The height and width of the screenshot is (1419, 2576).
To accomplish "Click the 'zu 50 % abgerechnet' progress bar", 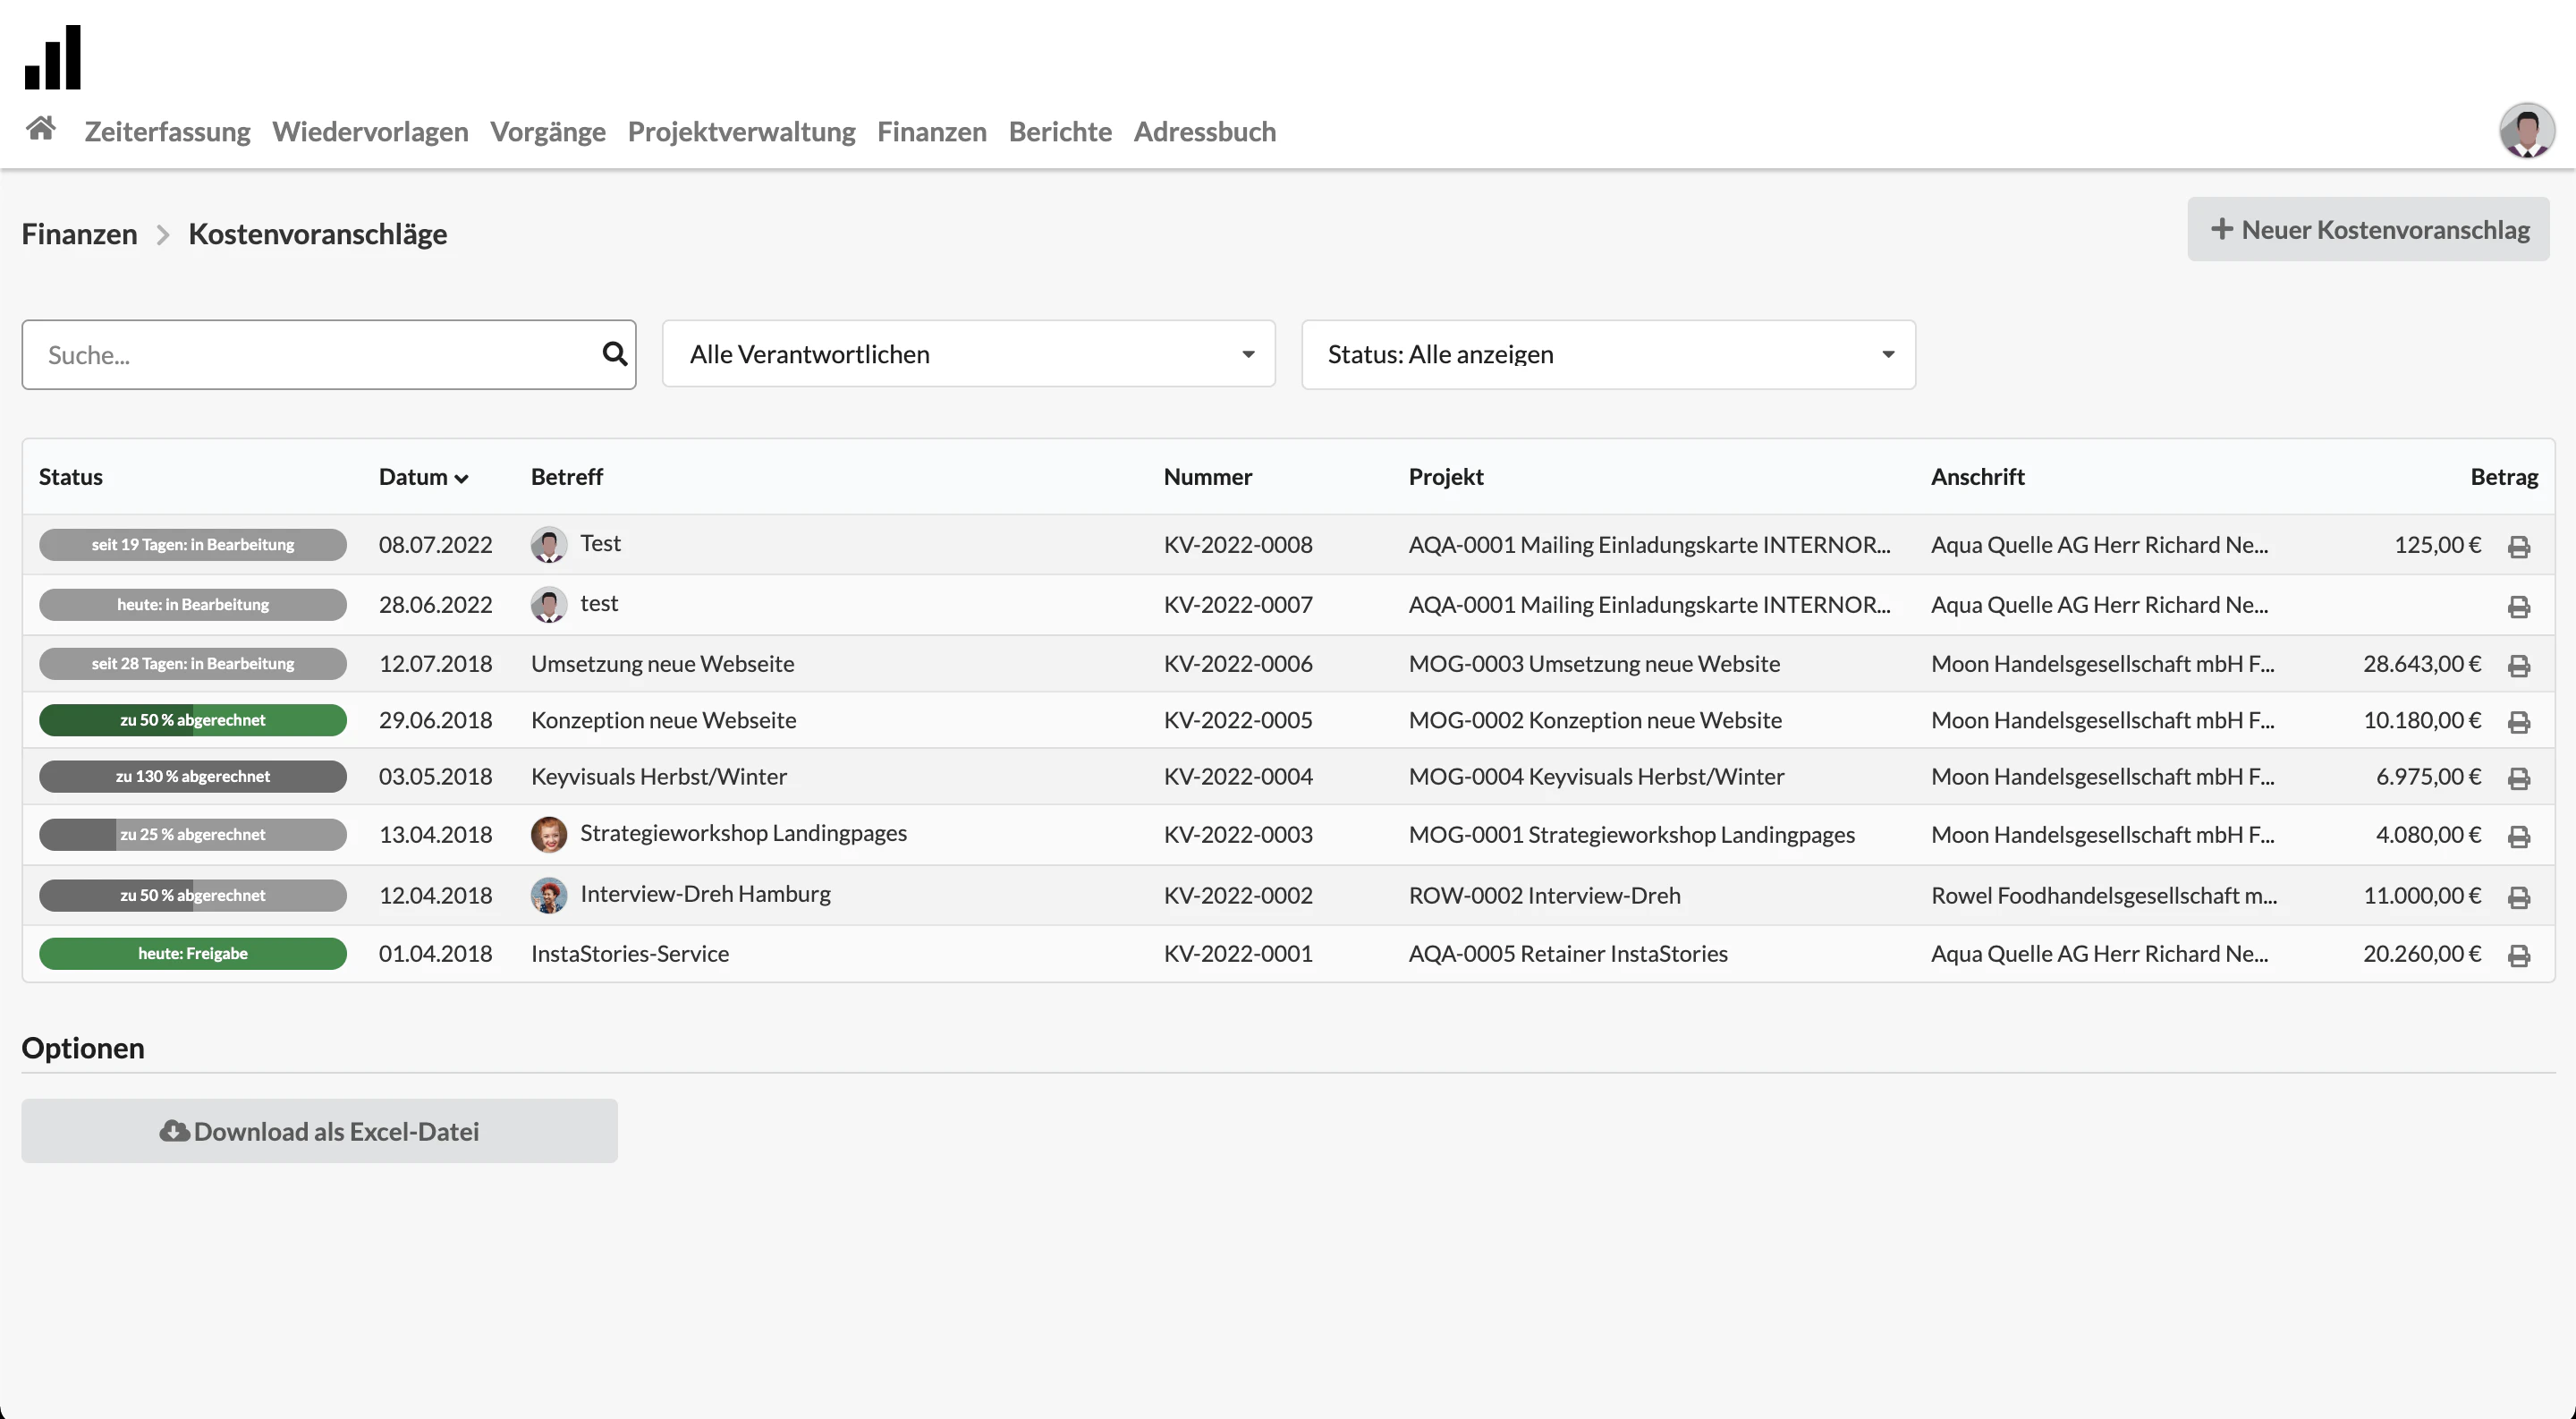I will (193, 720).
